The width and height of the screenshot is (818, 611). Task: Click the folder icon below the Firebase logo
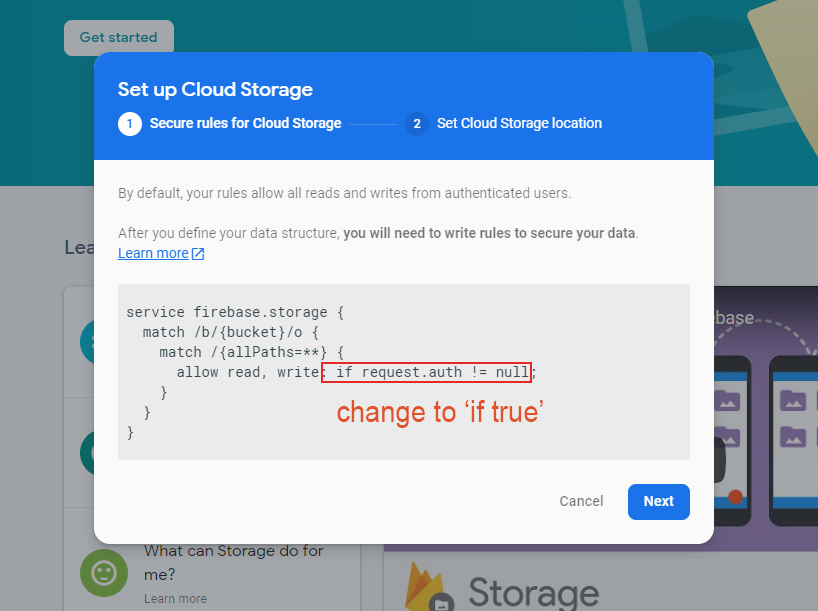pos(441,603)
